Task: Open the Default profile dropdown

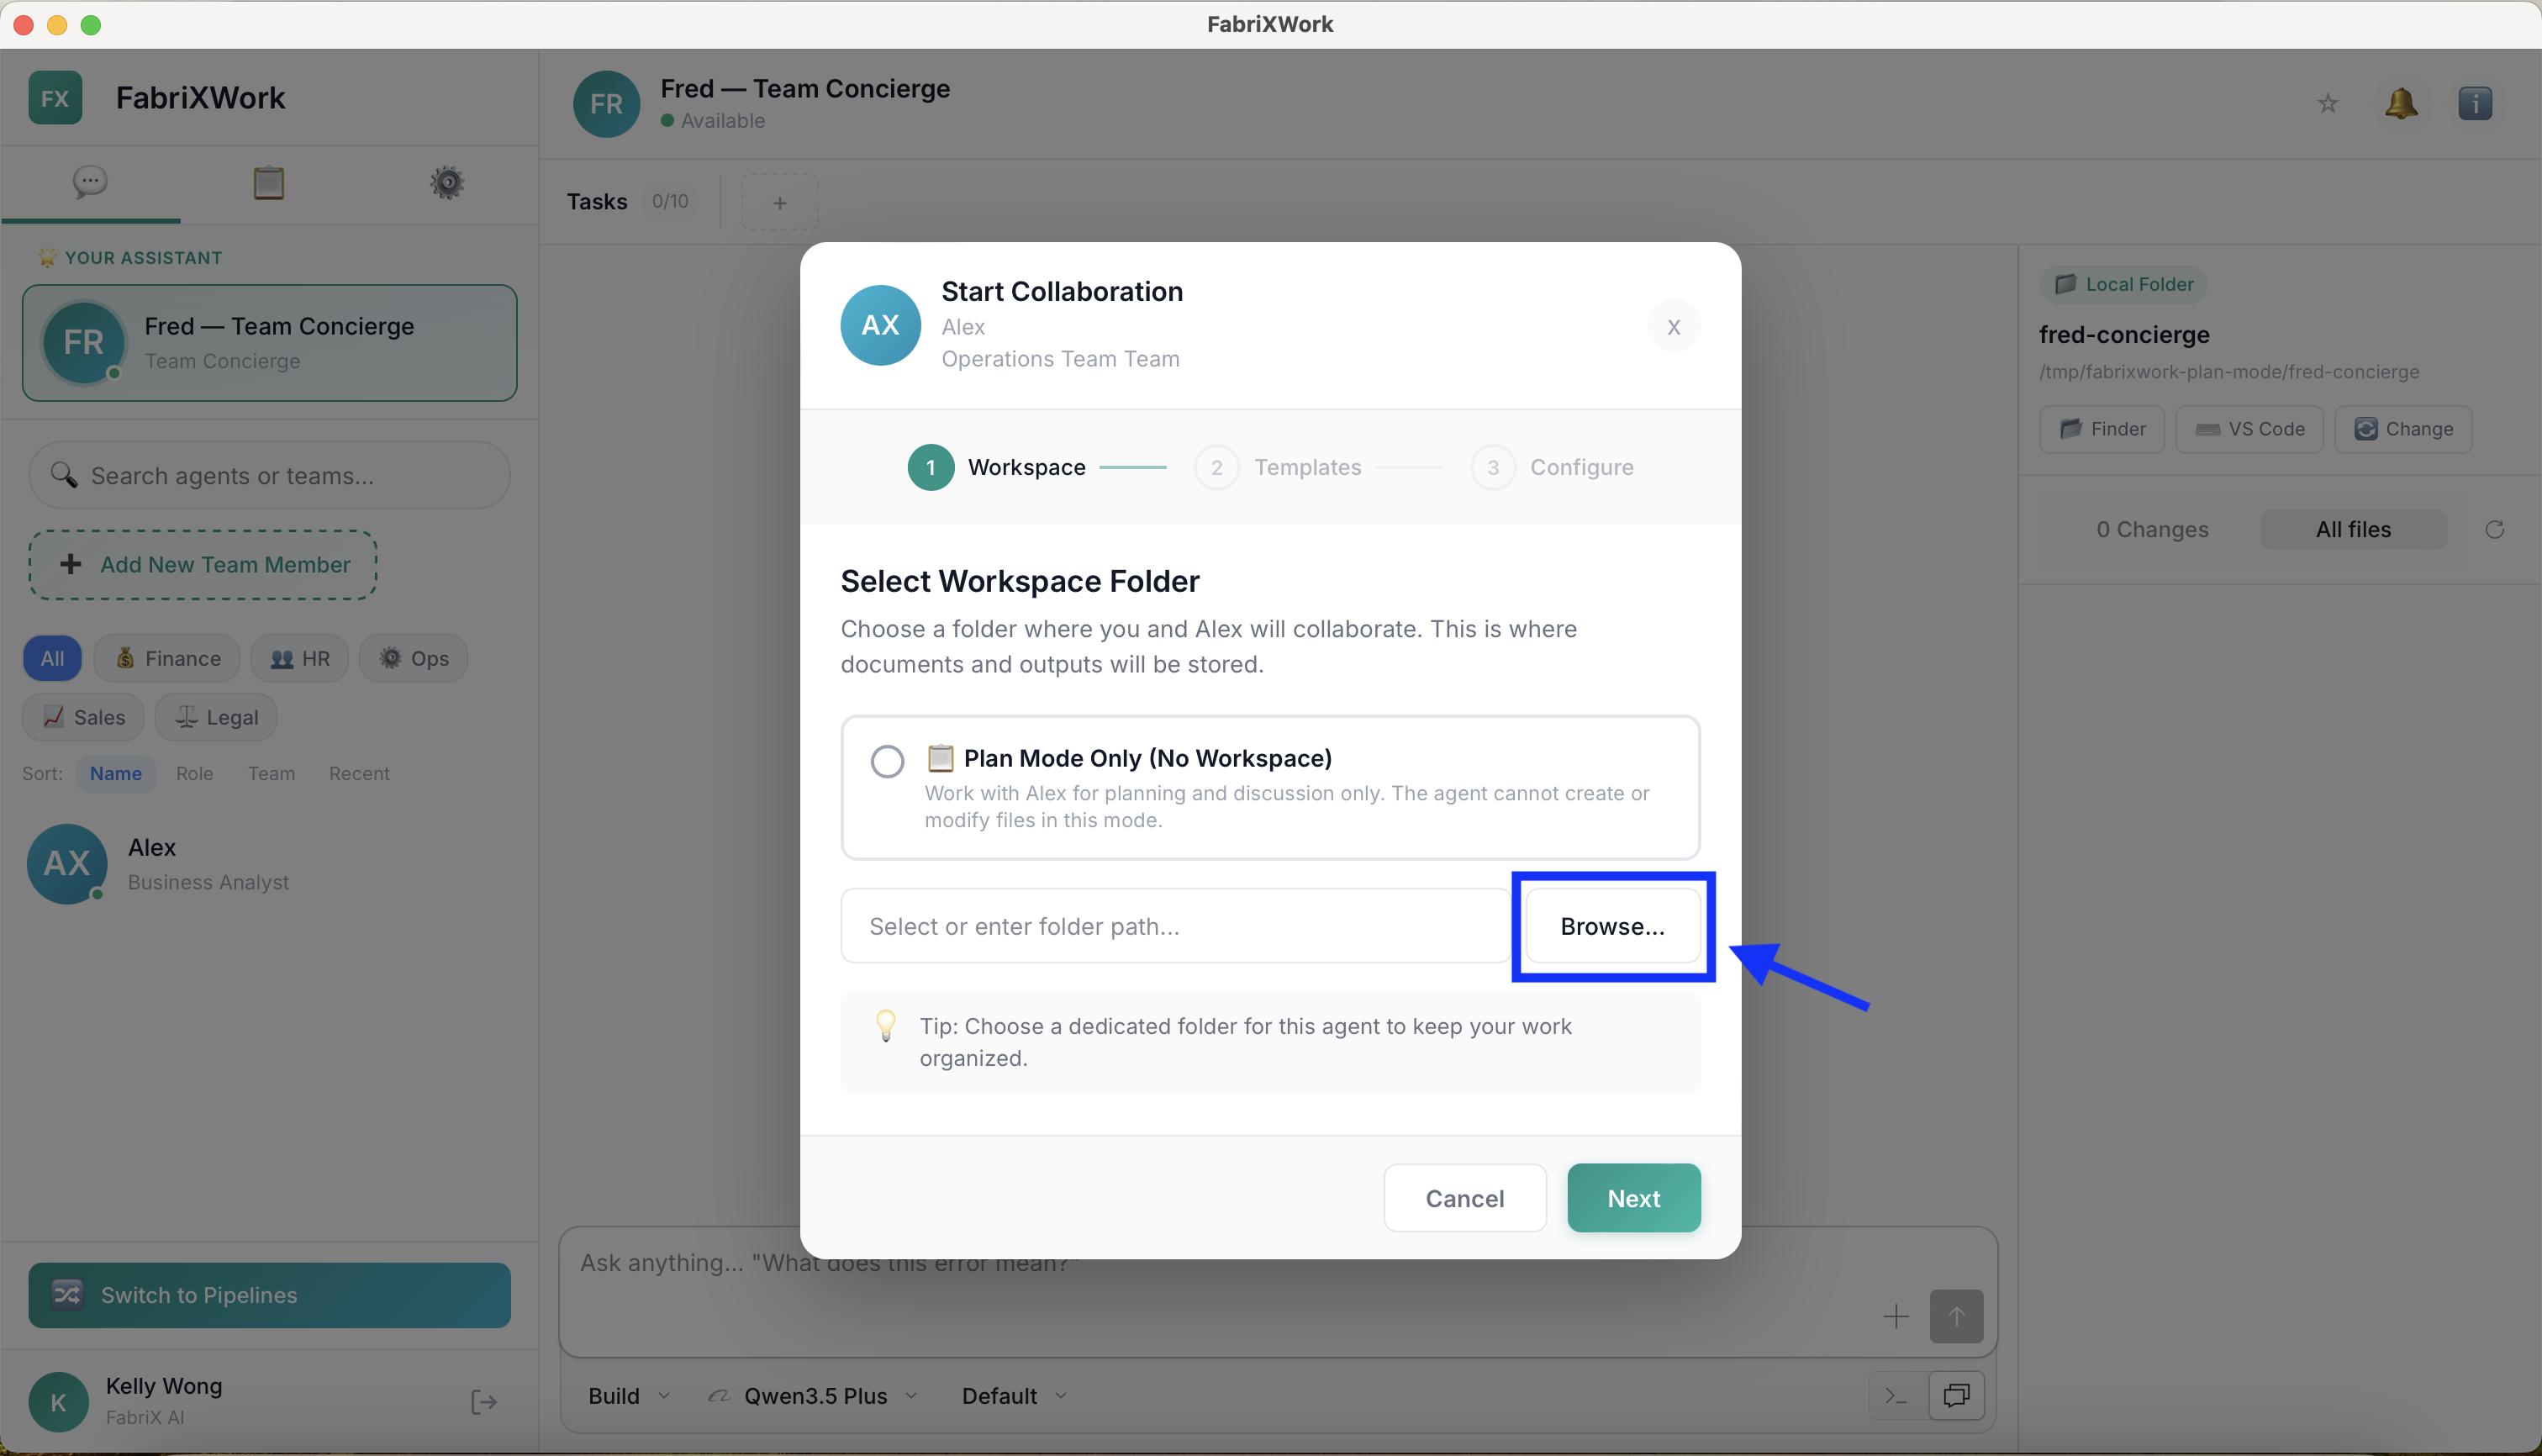Action: (1012, 1395)
